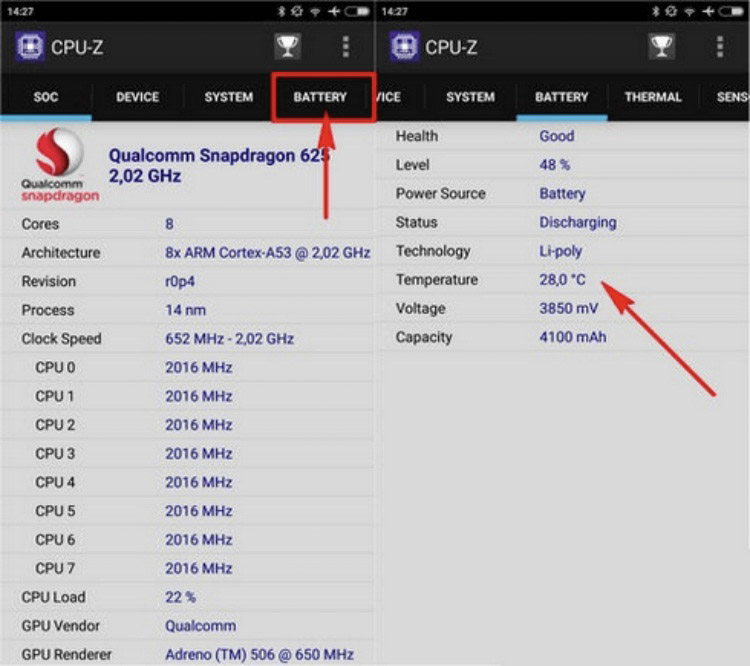Image resolution: width=750 pixels, height=666 pixels.
Task: Open overflow menu dots in left screen
Action: (x=346, y=47)
